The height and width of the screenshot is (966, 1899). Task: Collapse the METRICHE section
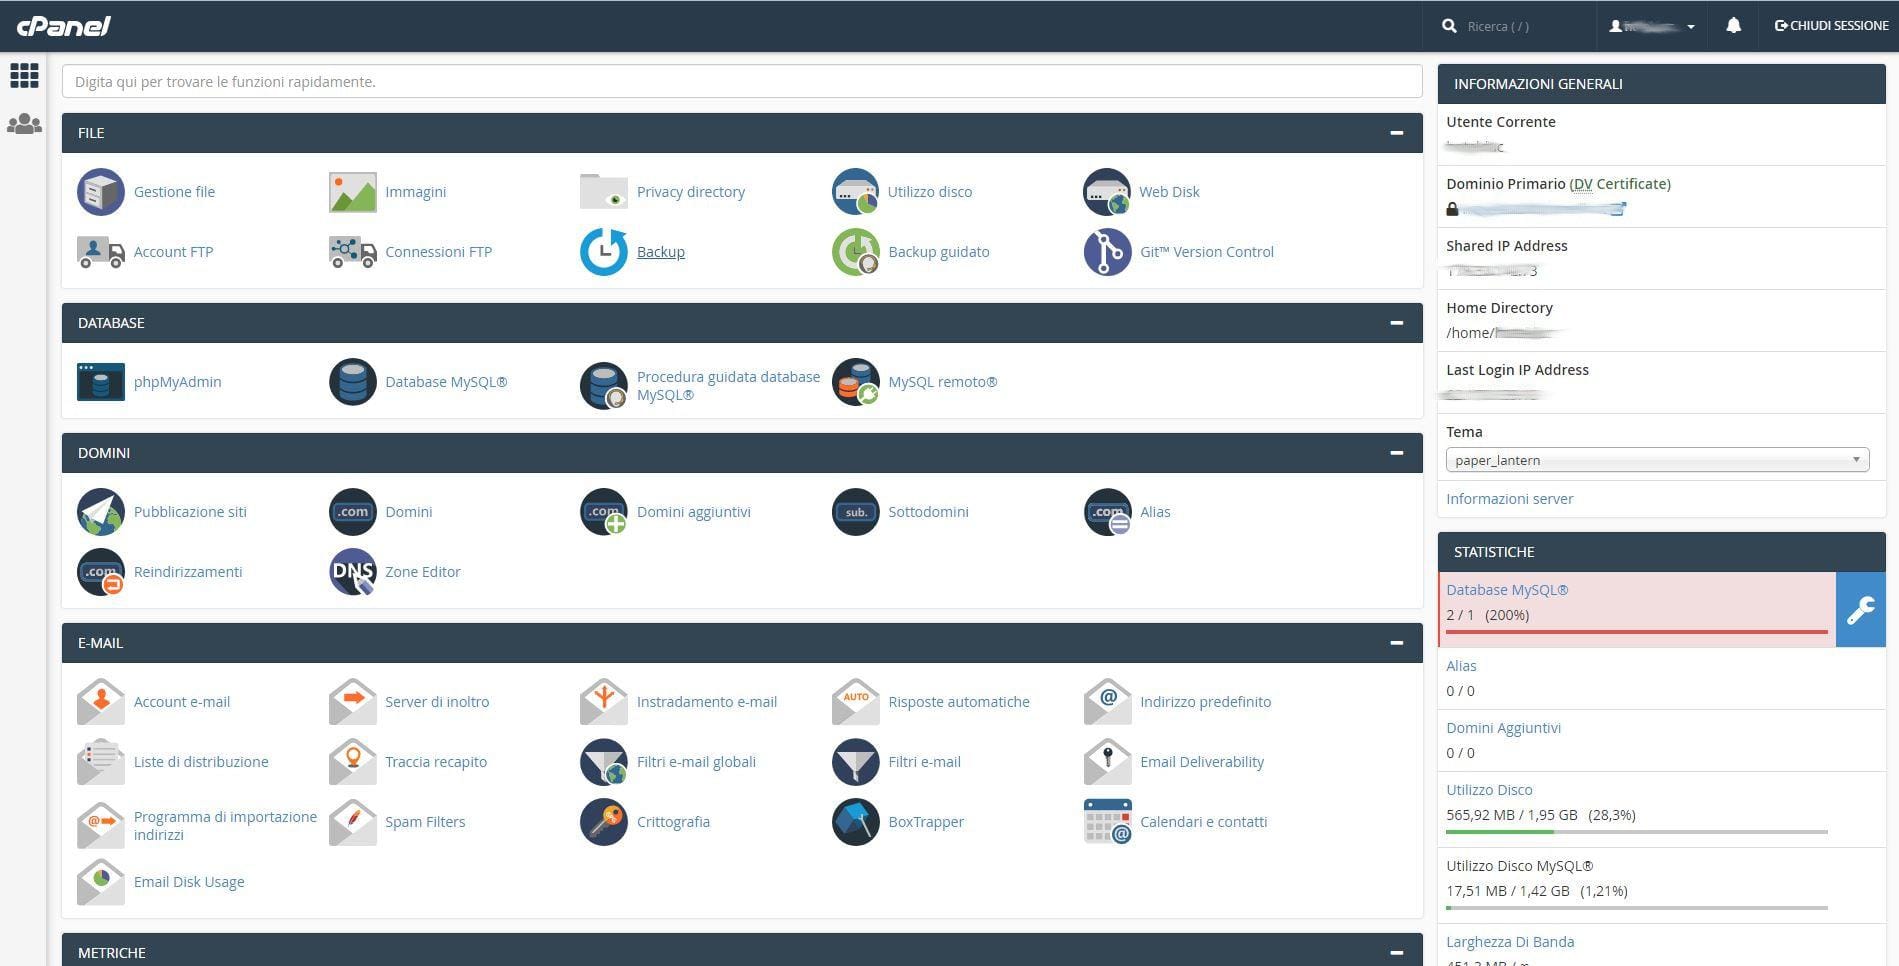pos(1397,953)
